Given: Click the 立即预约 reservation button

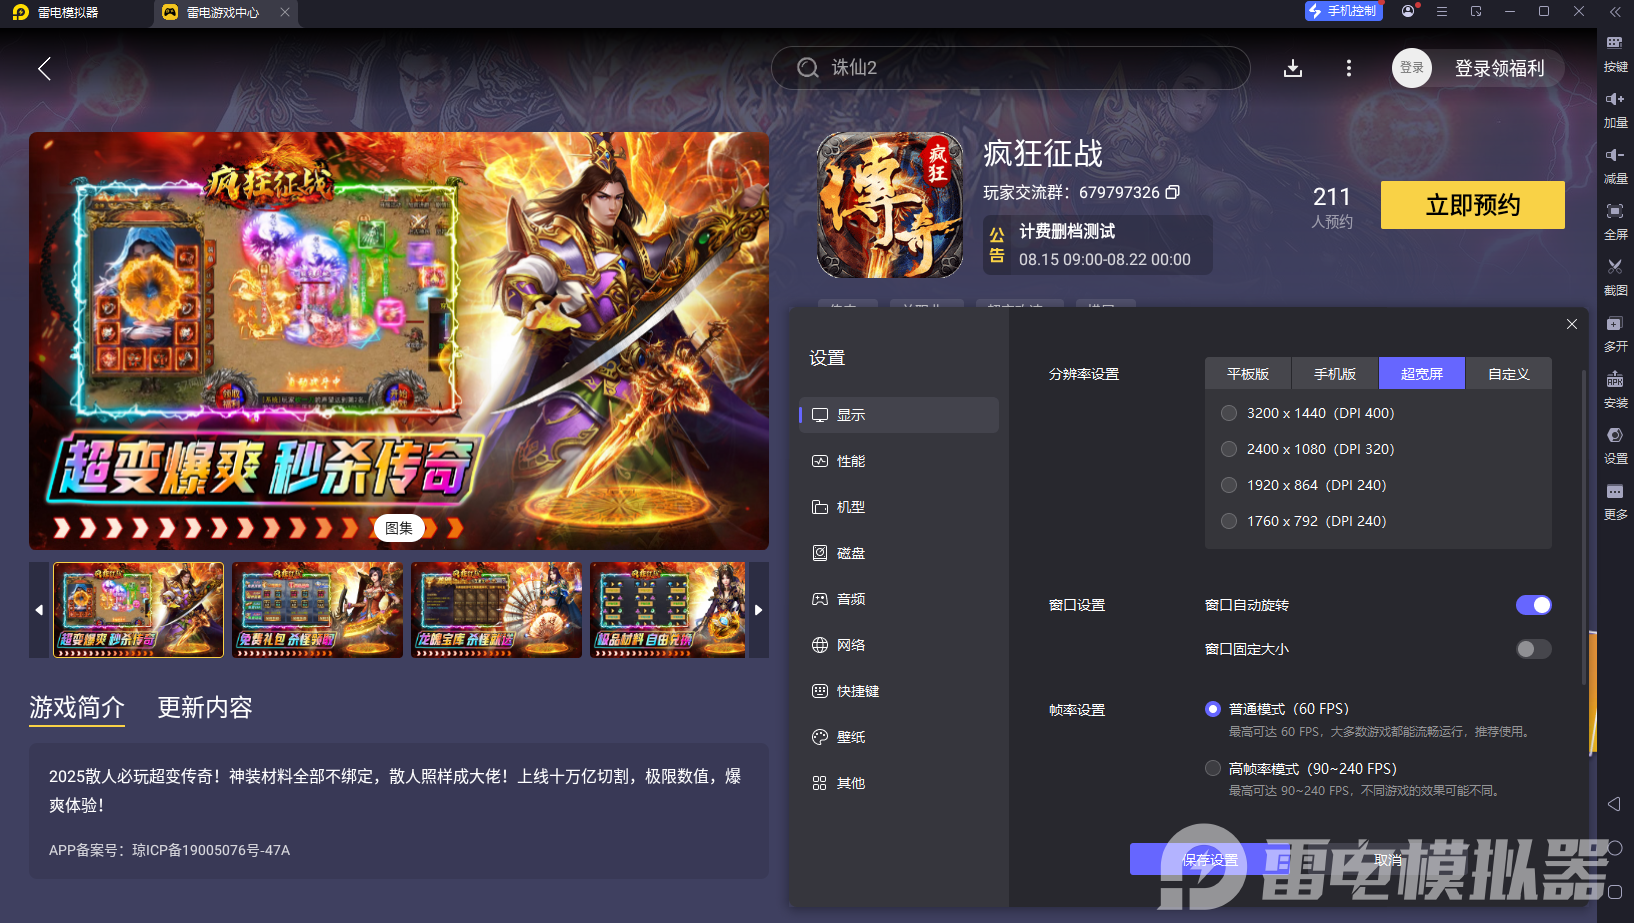Looking at the screenshot, I should coord(1471,205).
